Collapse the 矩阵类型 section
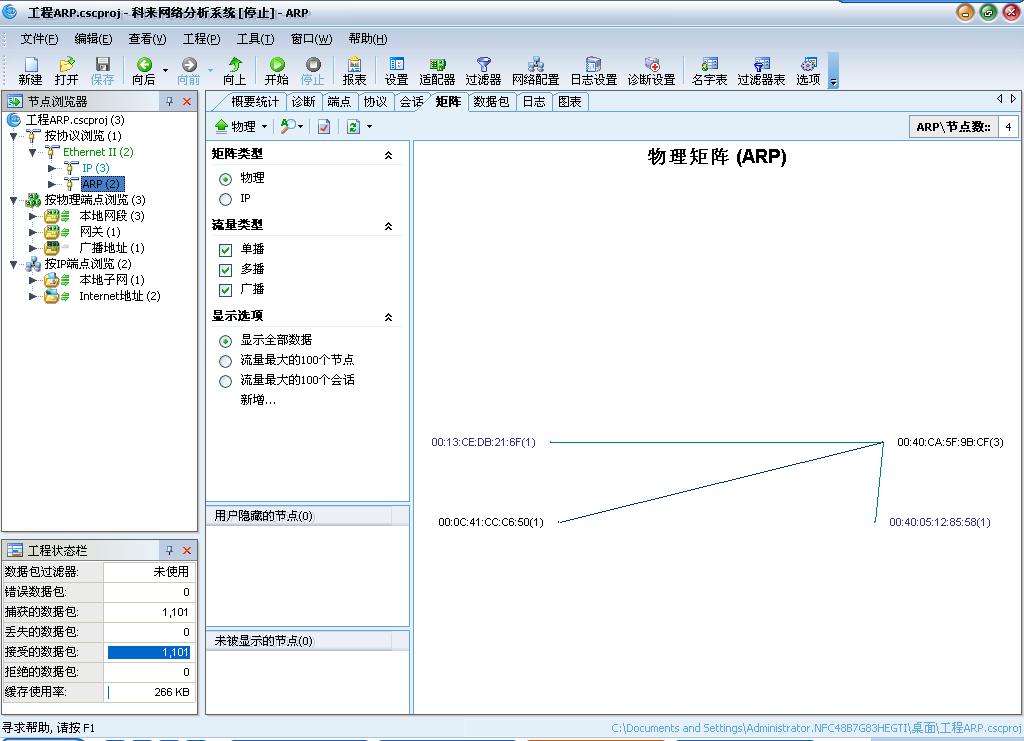Screen dimensions: 1024x741 [x=389, y=155]
